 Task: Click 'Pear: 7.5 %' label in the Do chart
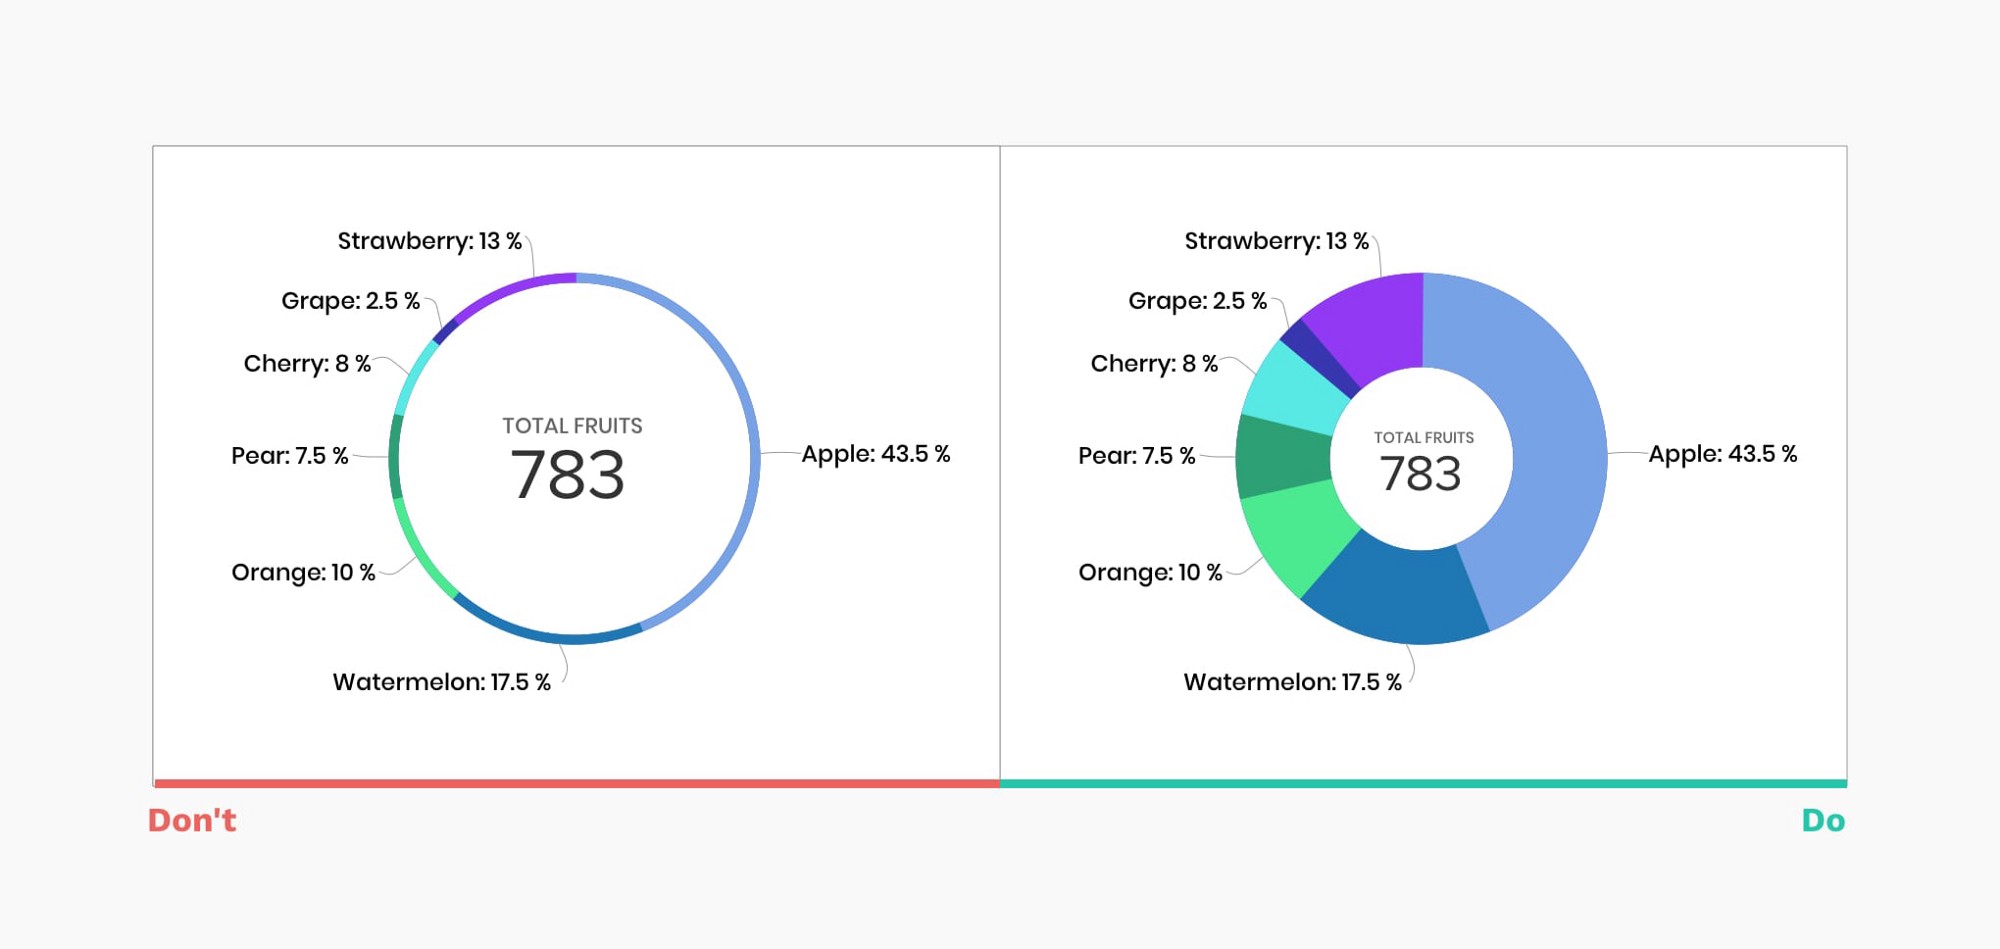(1136, 456)
